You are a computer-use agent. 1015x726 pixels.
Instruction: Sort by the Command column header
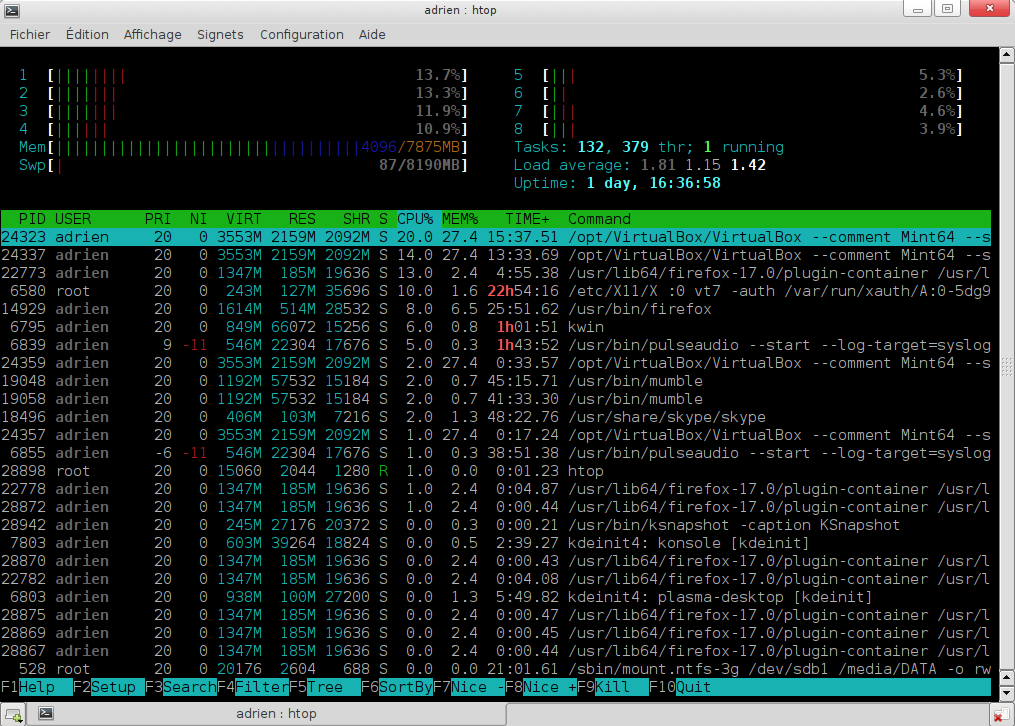pyautogui.click(x=599, y=219)
